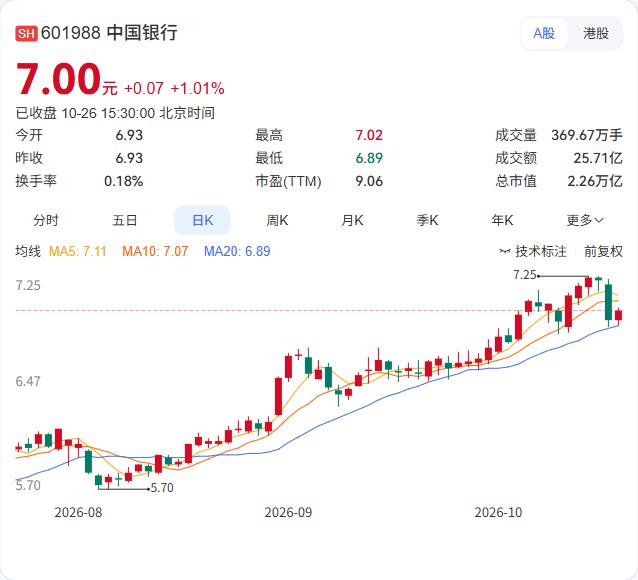The image size is (638, 580).
Task: Click the 2026-10 date axis label
Action: (498, 512)
